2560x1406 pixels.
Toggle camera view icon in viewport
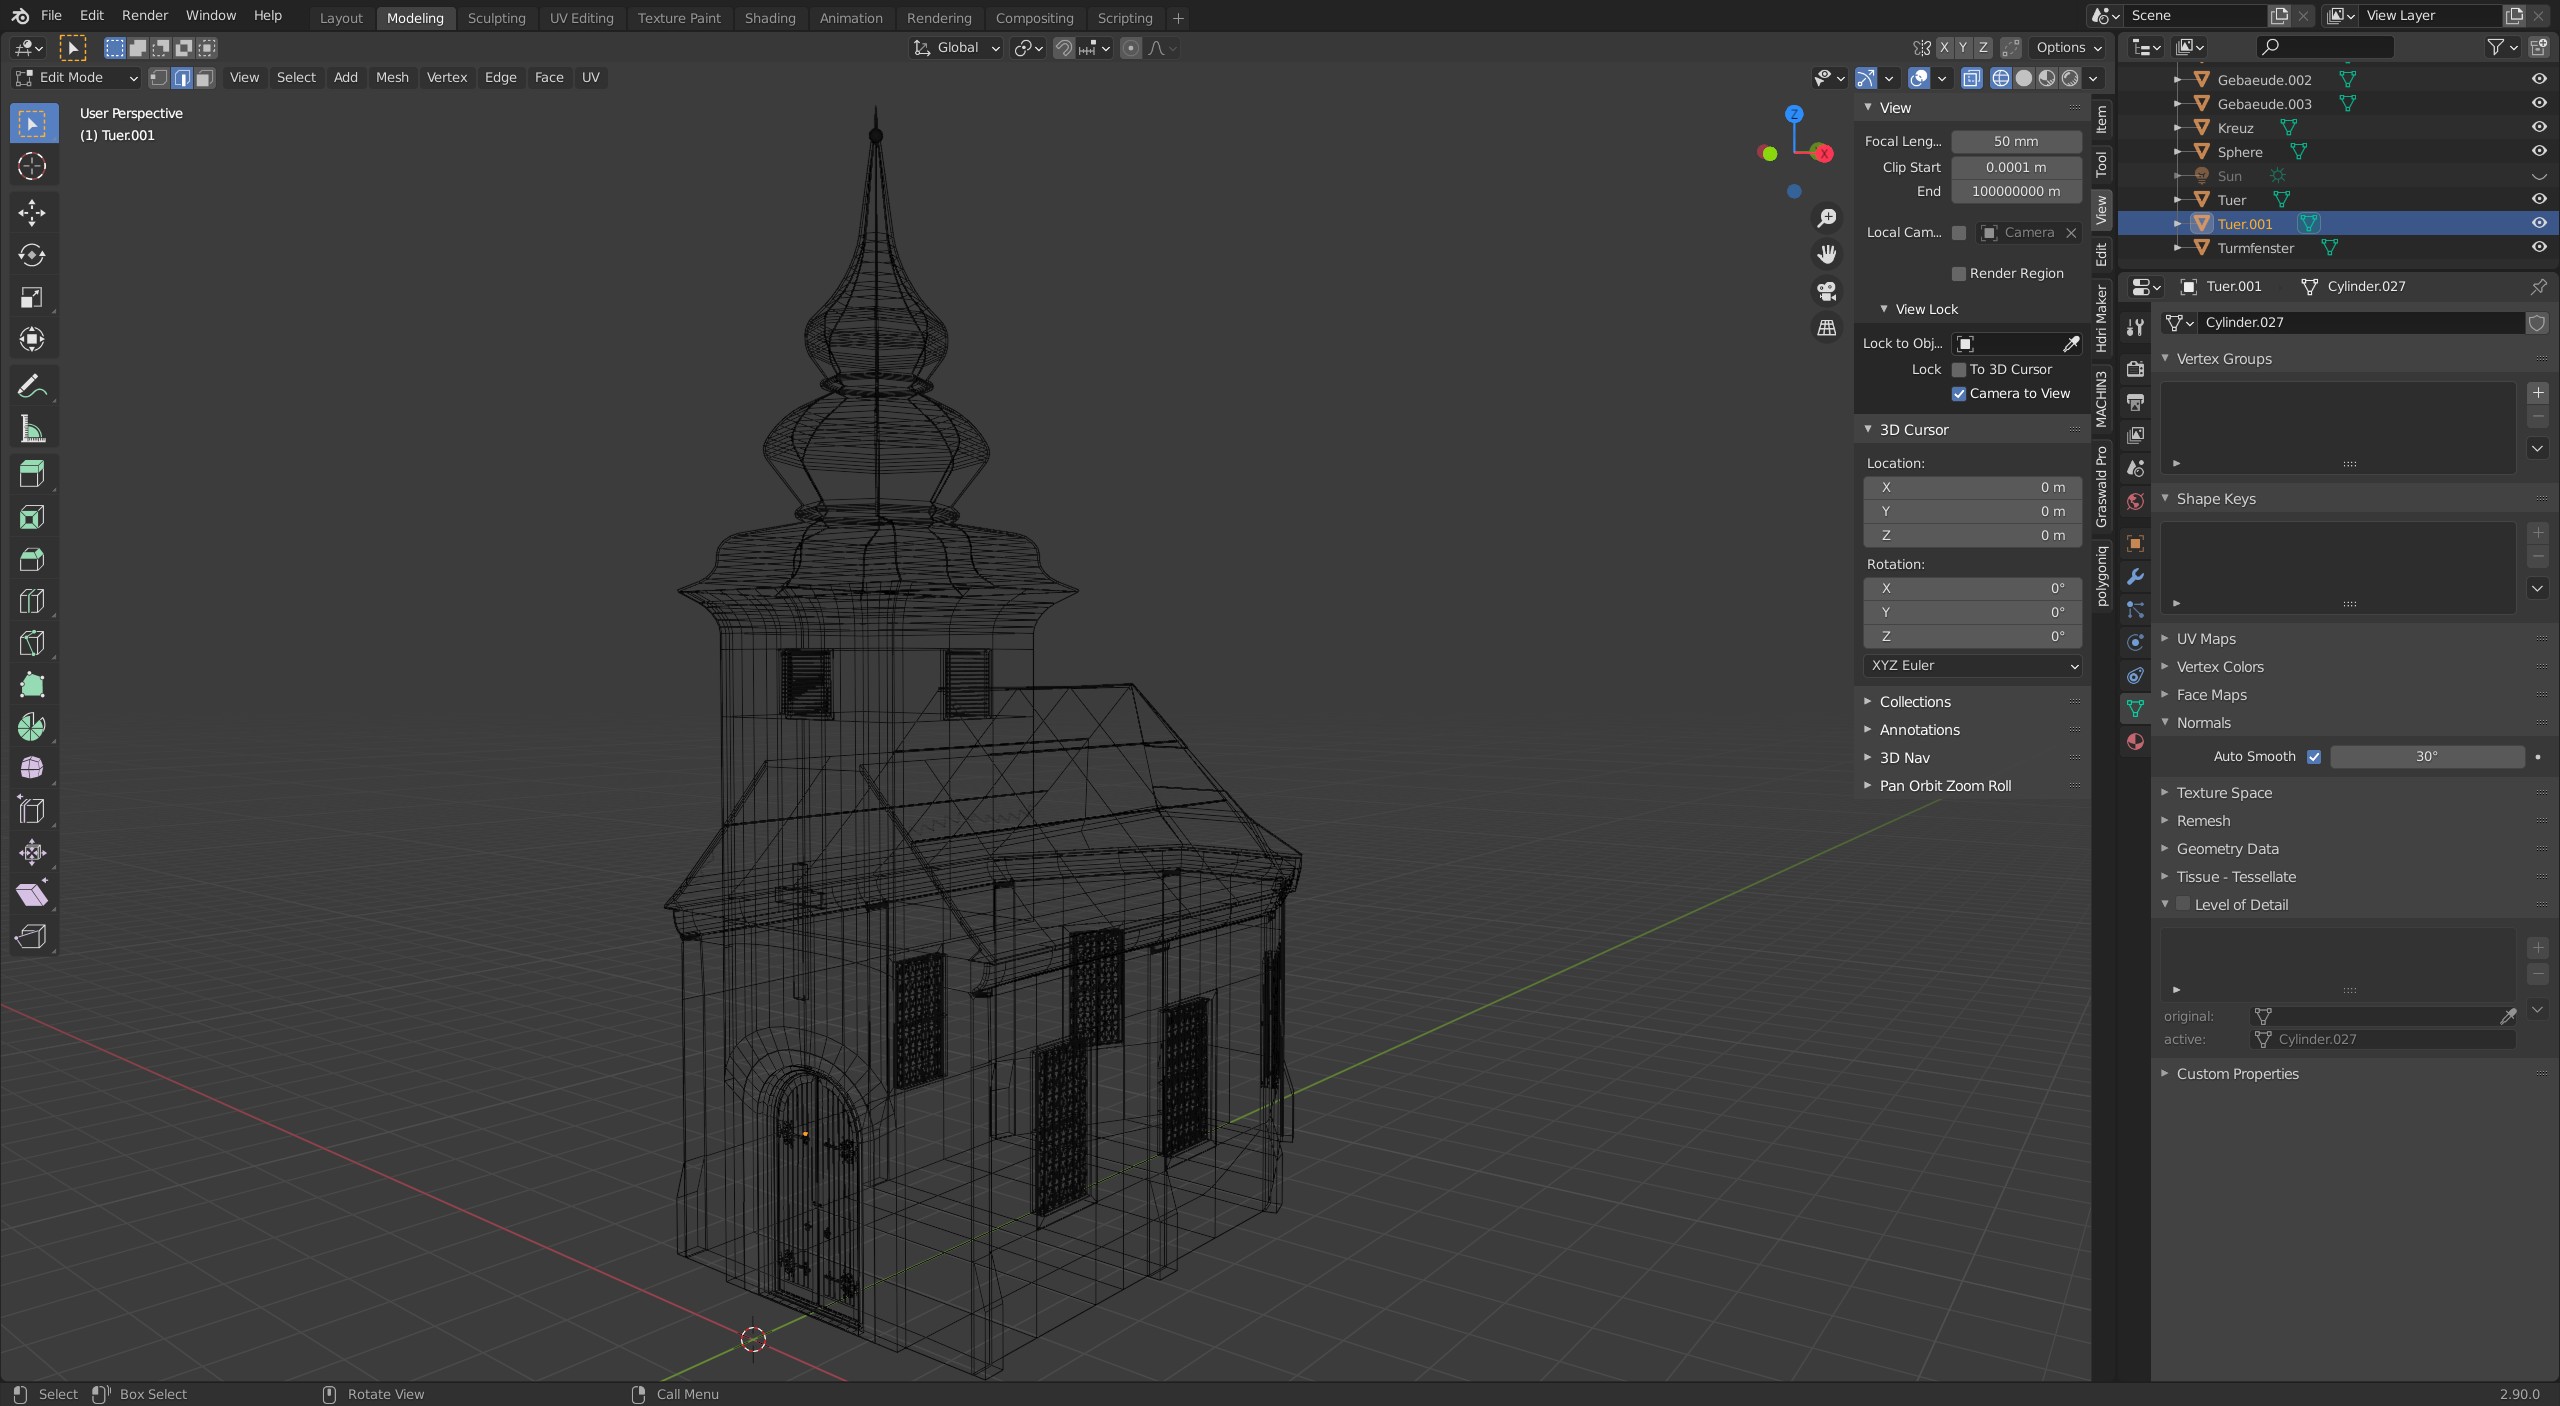coord(1827,291)
